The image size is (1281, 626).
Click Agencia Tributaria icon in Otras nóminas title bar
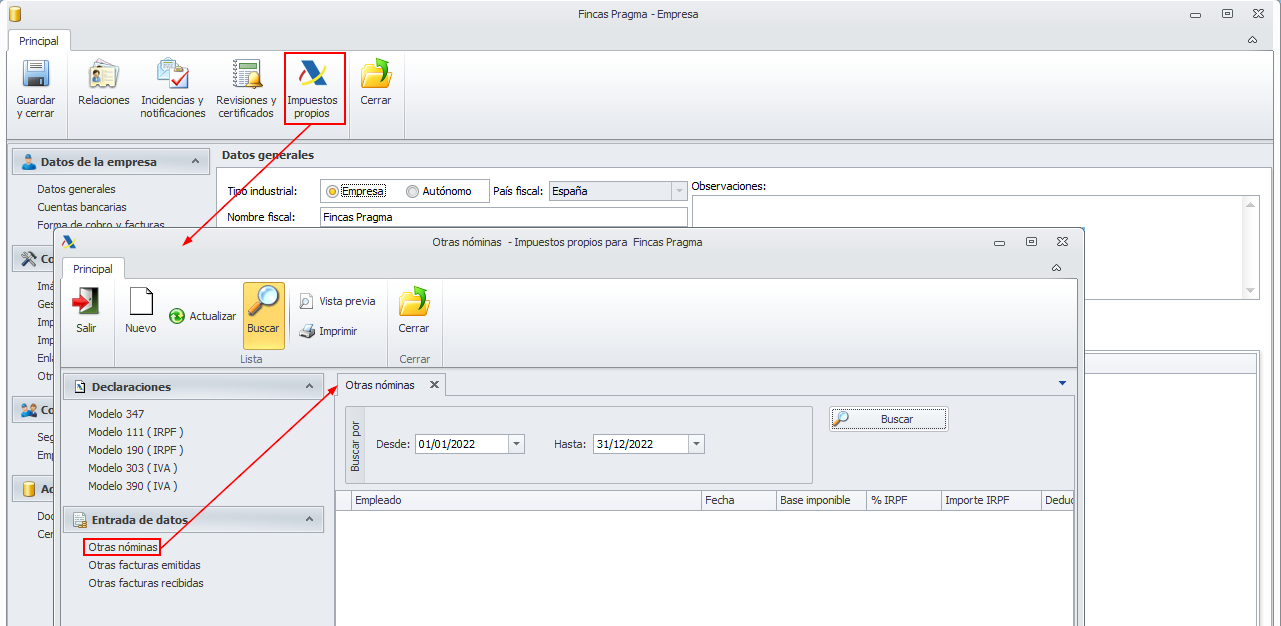tap(69, 242)
